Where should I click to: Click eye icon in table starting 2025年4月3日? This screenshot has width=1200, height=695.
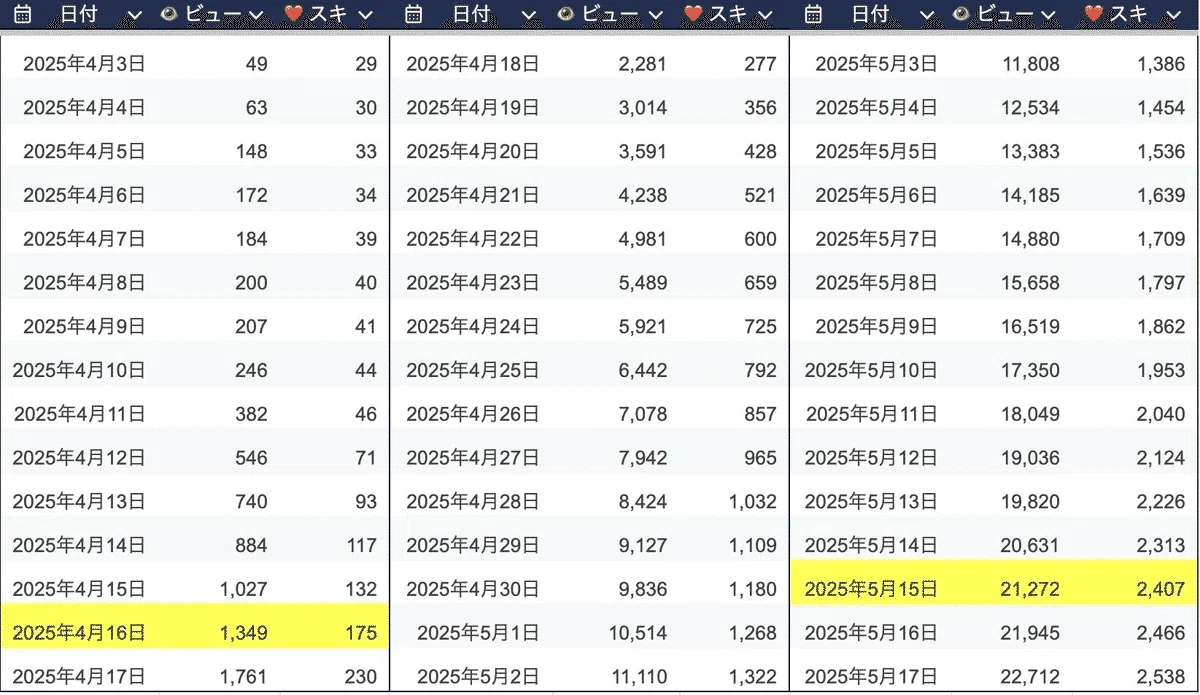pyautogui.click(x=169, y=14)
